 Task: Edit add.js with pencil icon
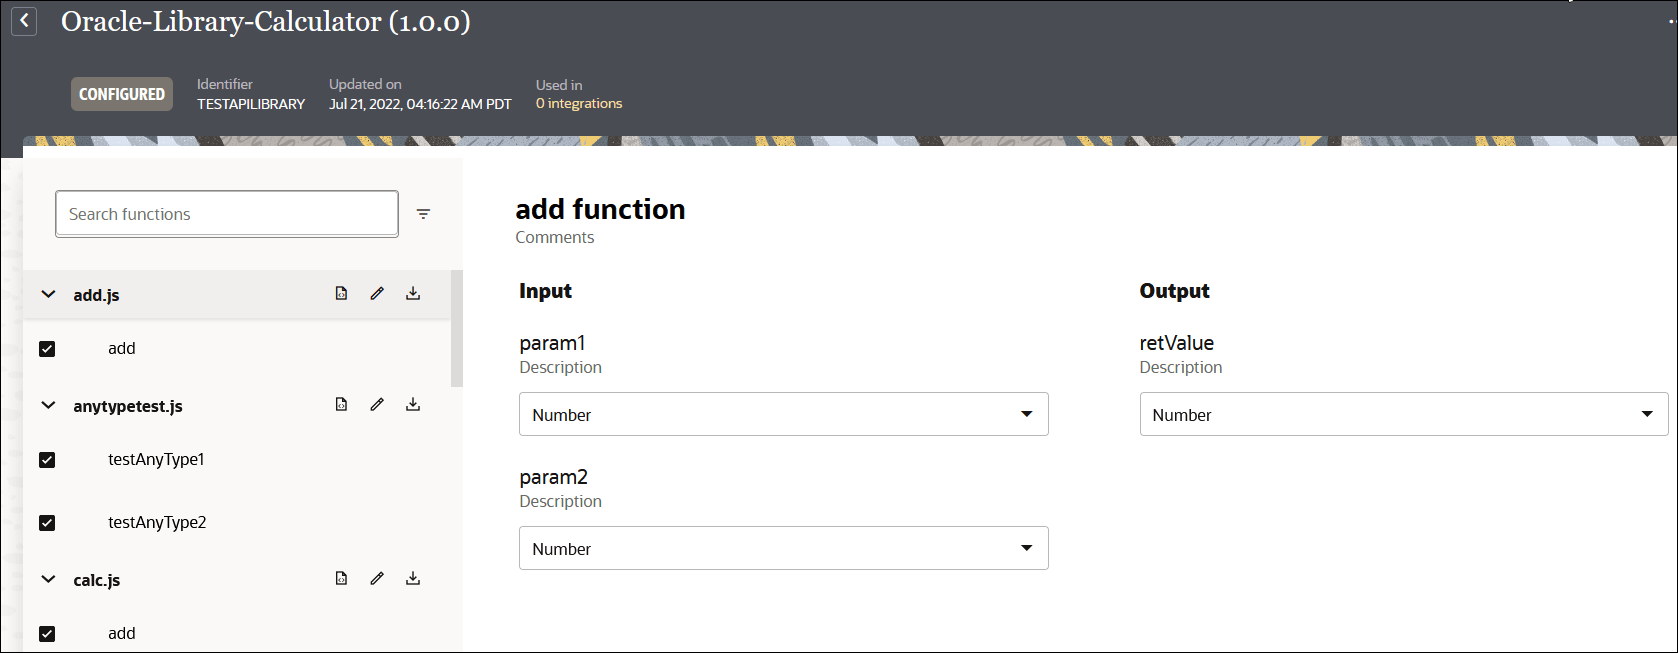pyautogui.click(x=377, y=294)
